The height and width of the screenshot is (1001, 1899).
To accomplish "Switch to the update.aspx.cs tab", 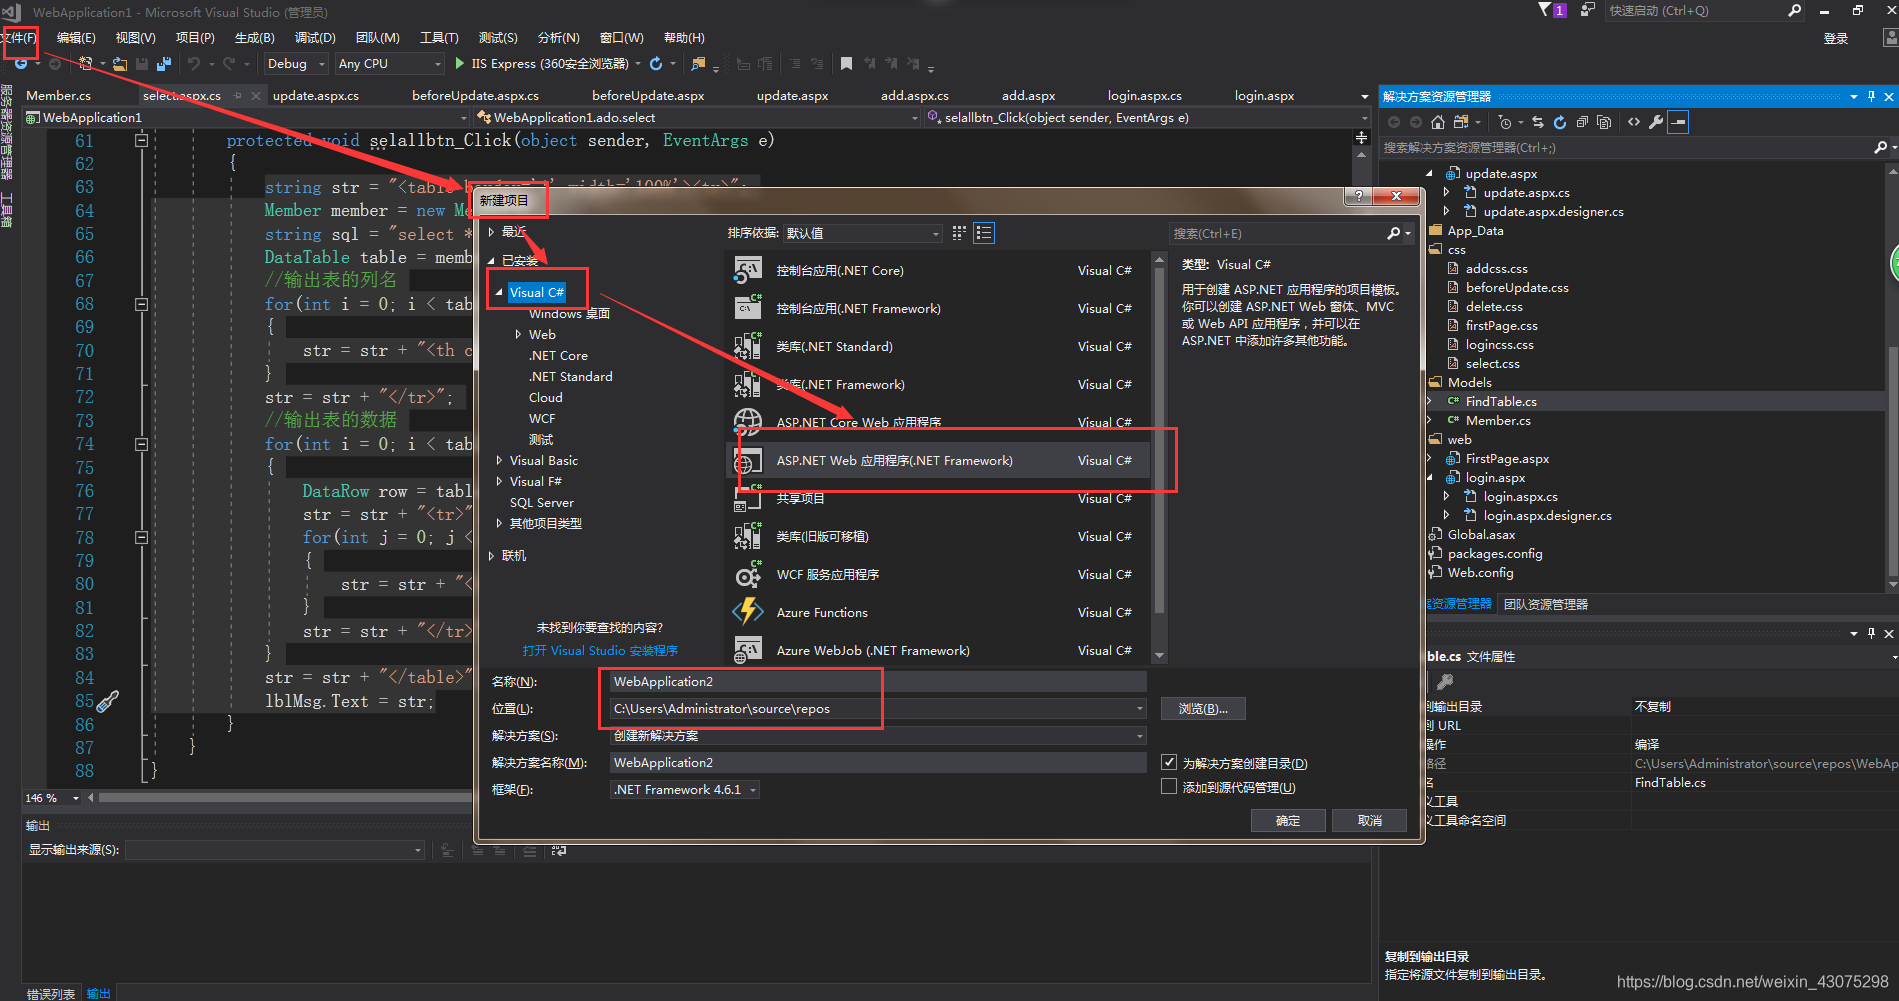I will coord(316,96).
